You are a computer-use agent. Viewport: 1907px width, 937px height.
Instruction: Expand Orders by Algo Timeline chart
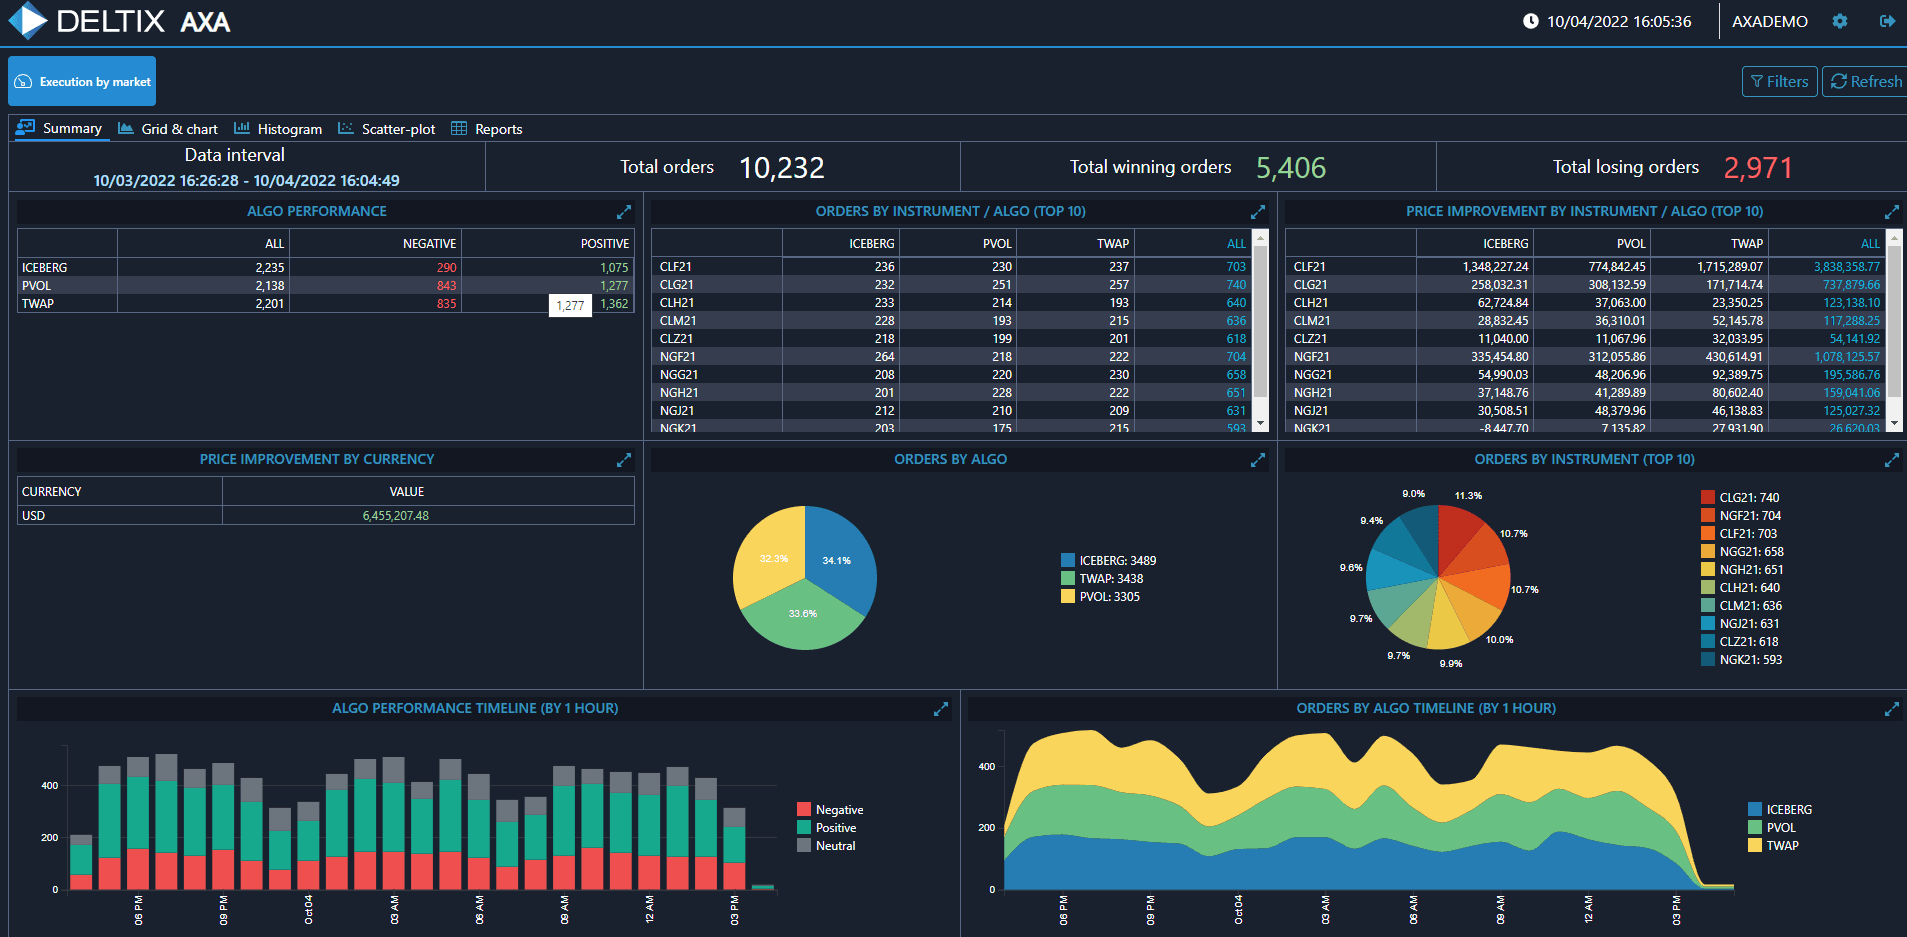pos(1891,709)
